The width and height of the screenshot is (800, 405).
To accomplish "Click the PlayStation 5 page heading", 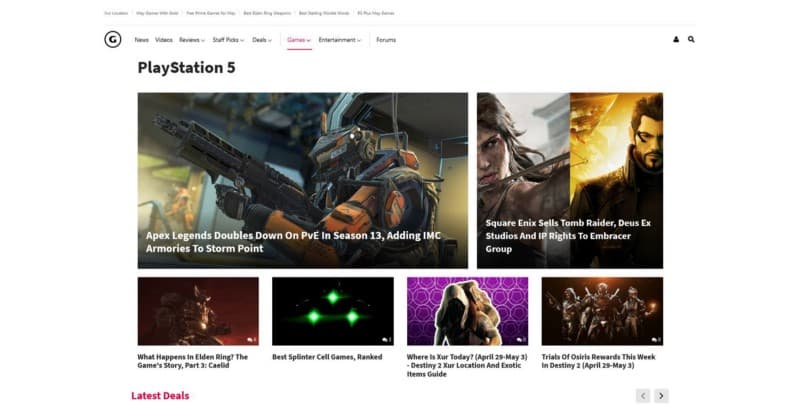I will [x=187, y=67].
